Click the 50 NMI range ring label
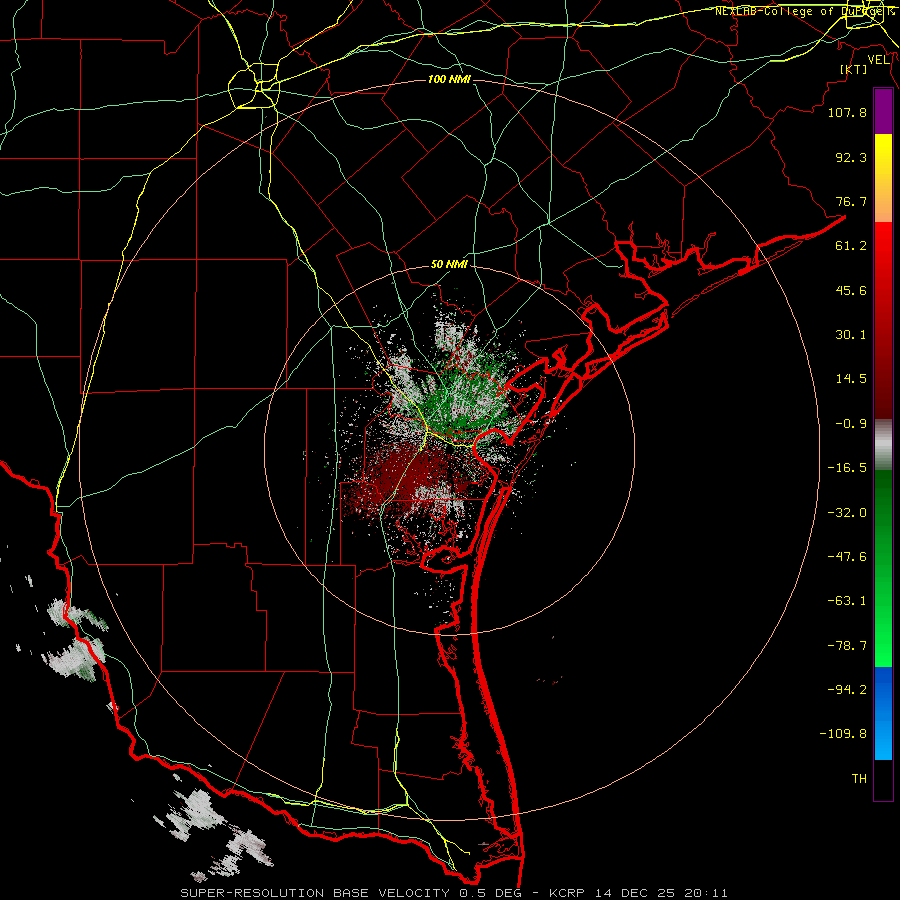Image resolution: width=900 pixels, height=900 pixels. coord(449,265)
